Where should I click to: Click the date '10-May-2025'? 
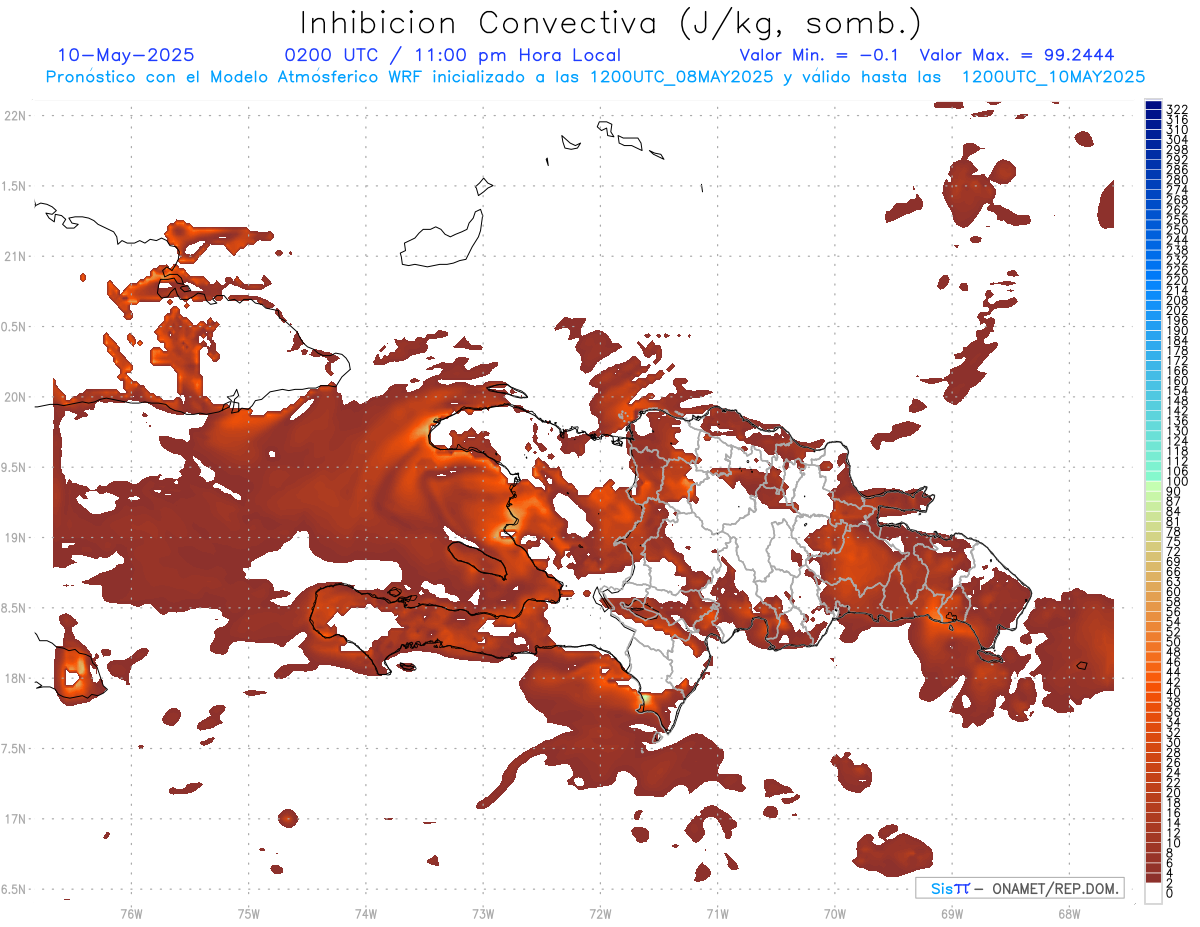(x=126, y=55)
